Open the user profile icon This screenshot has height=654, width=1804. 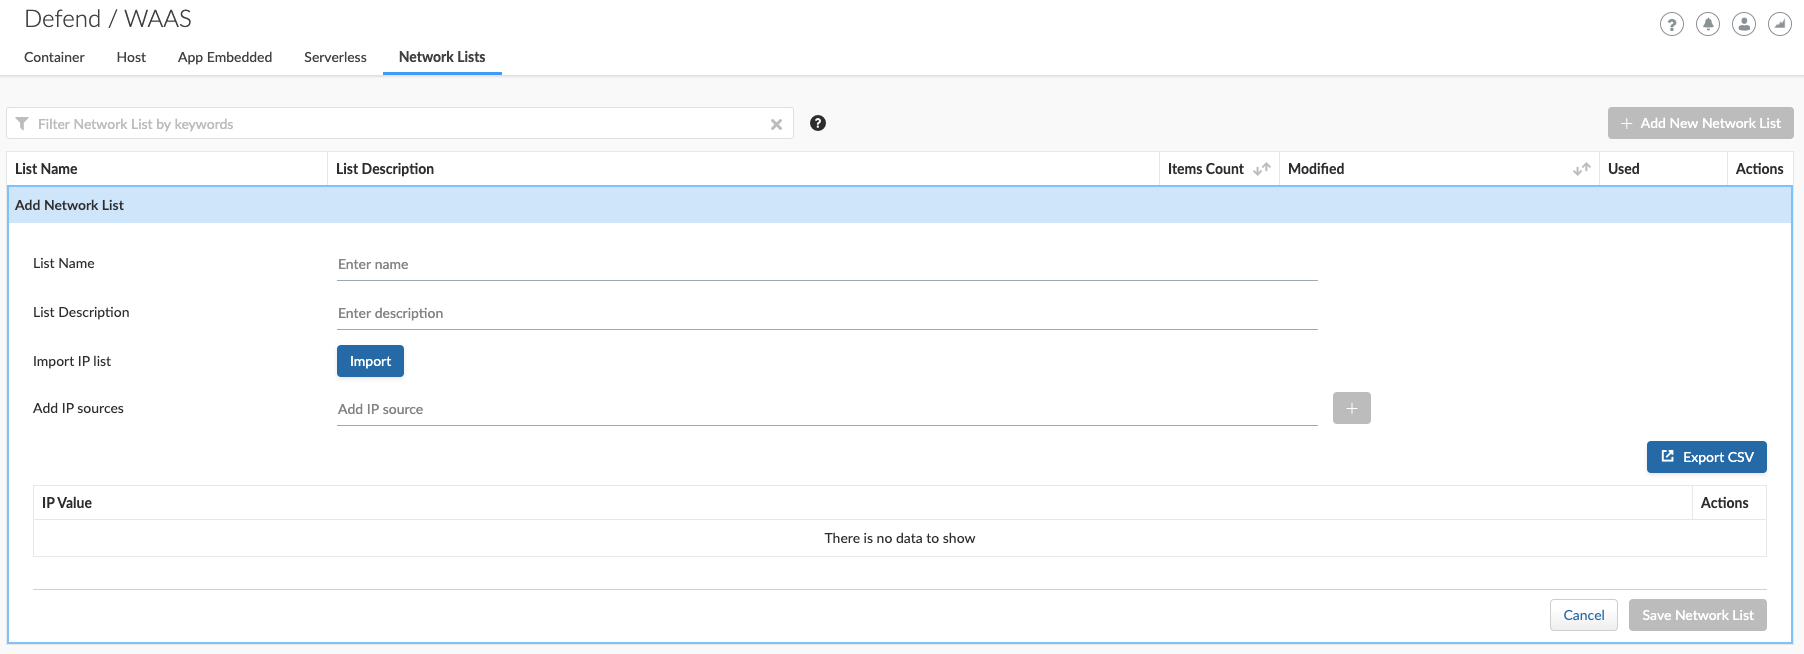pyautogui.click(x=1744, y=24)
